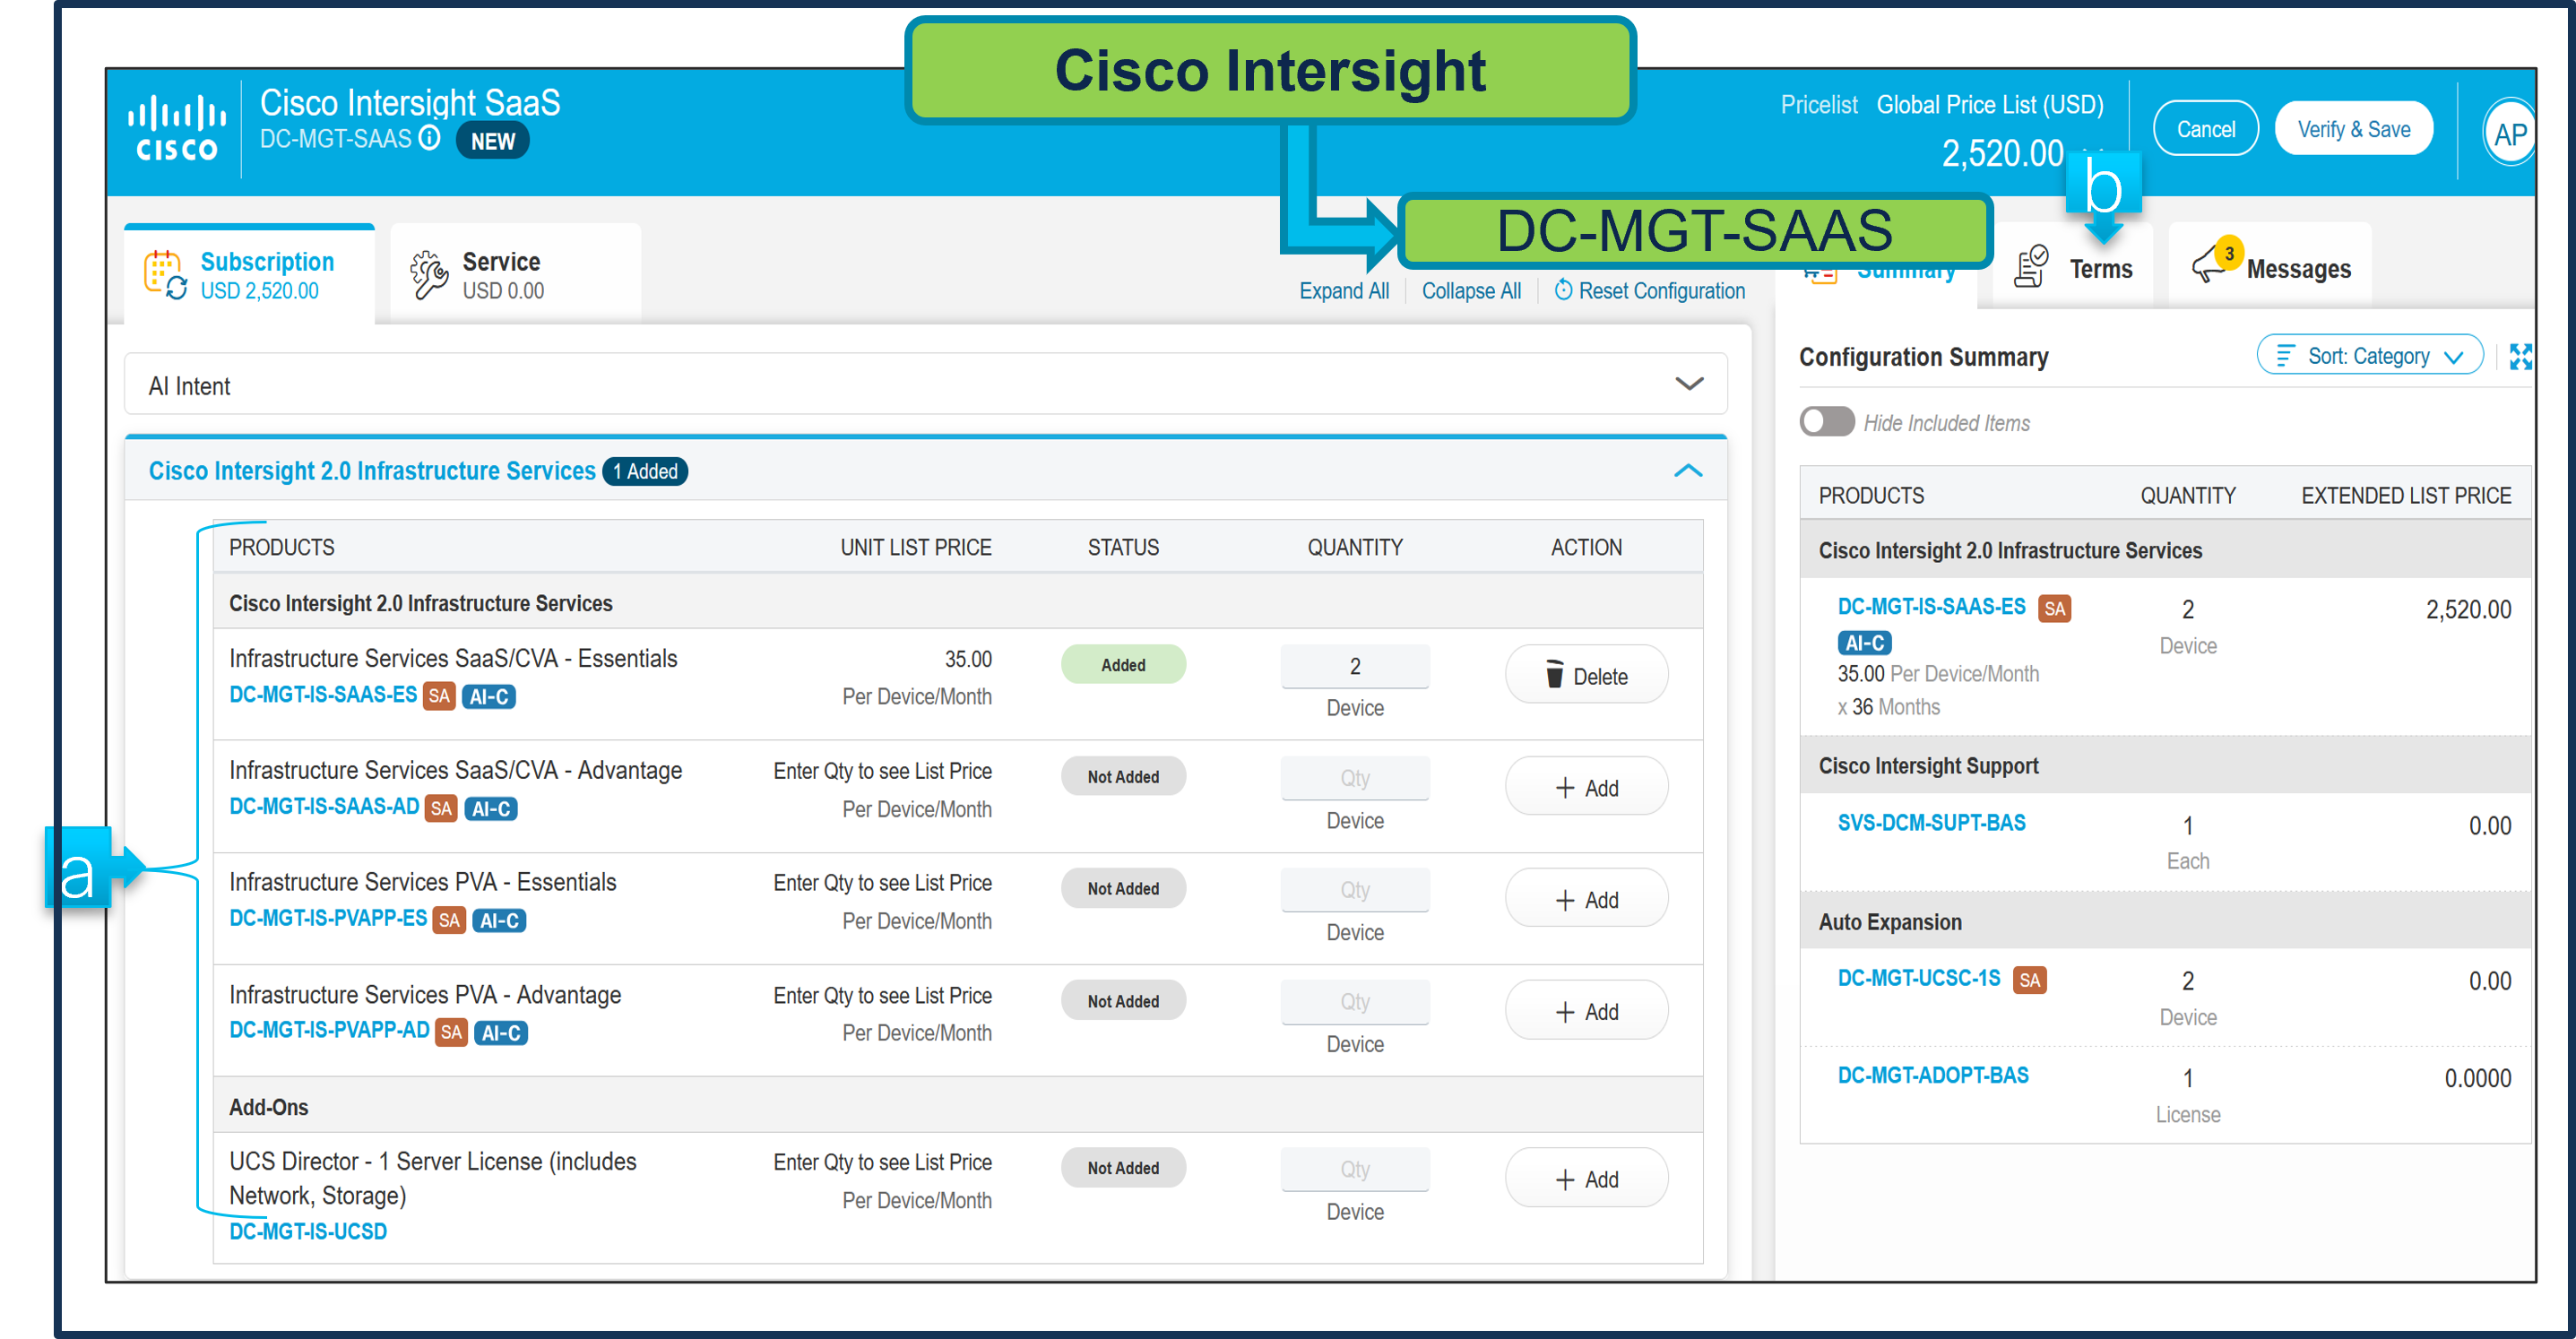
Task: Open the Sort: Category dropdown
Action: tap(2369, 356)
